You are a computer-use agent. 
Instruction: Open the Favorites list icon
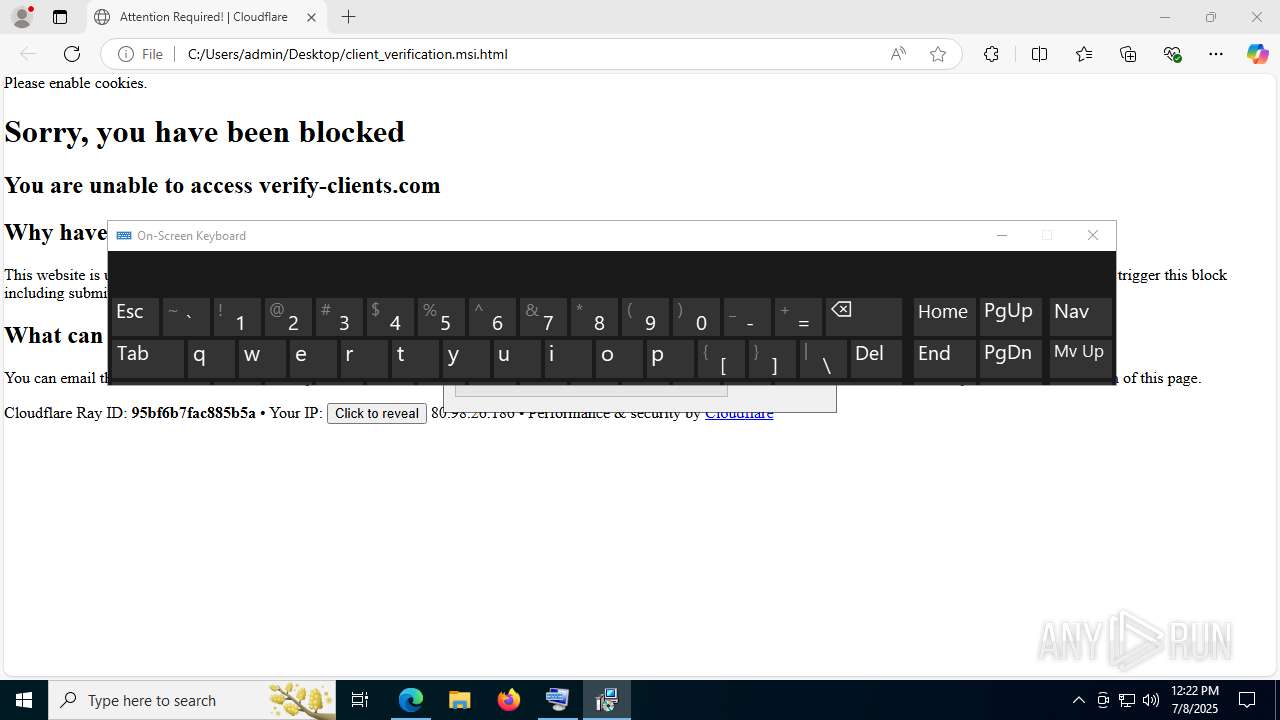tap(1084, 54)
